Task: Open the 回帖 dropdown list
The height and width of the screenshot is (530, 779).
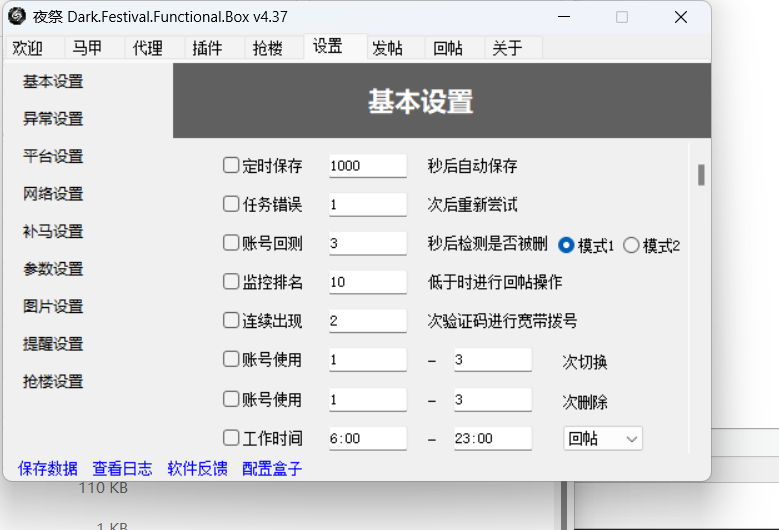Action: click(x=603, y=438)
